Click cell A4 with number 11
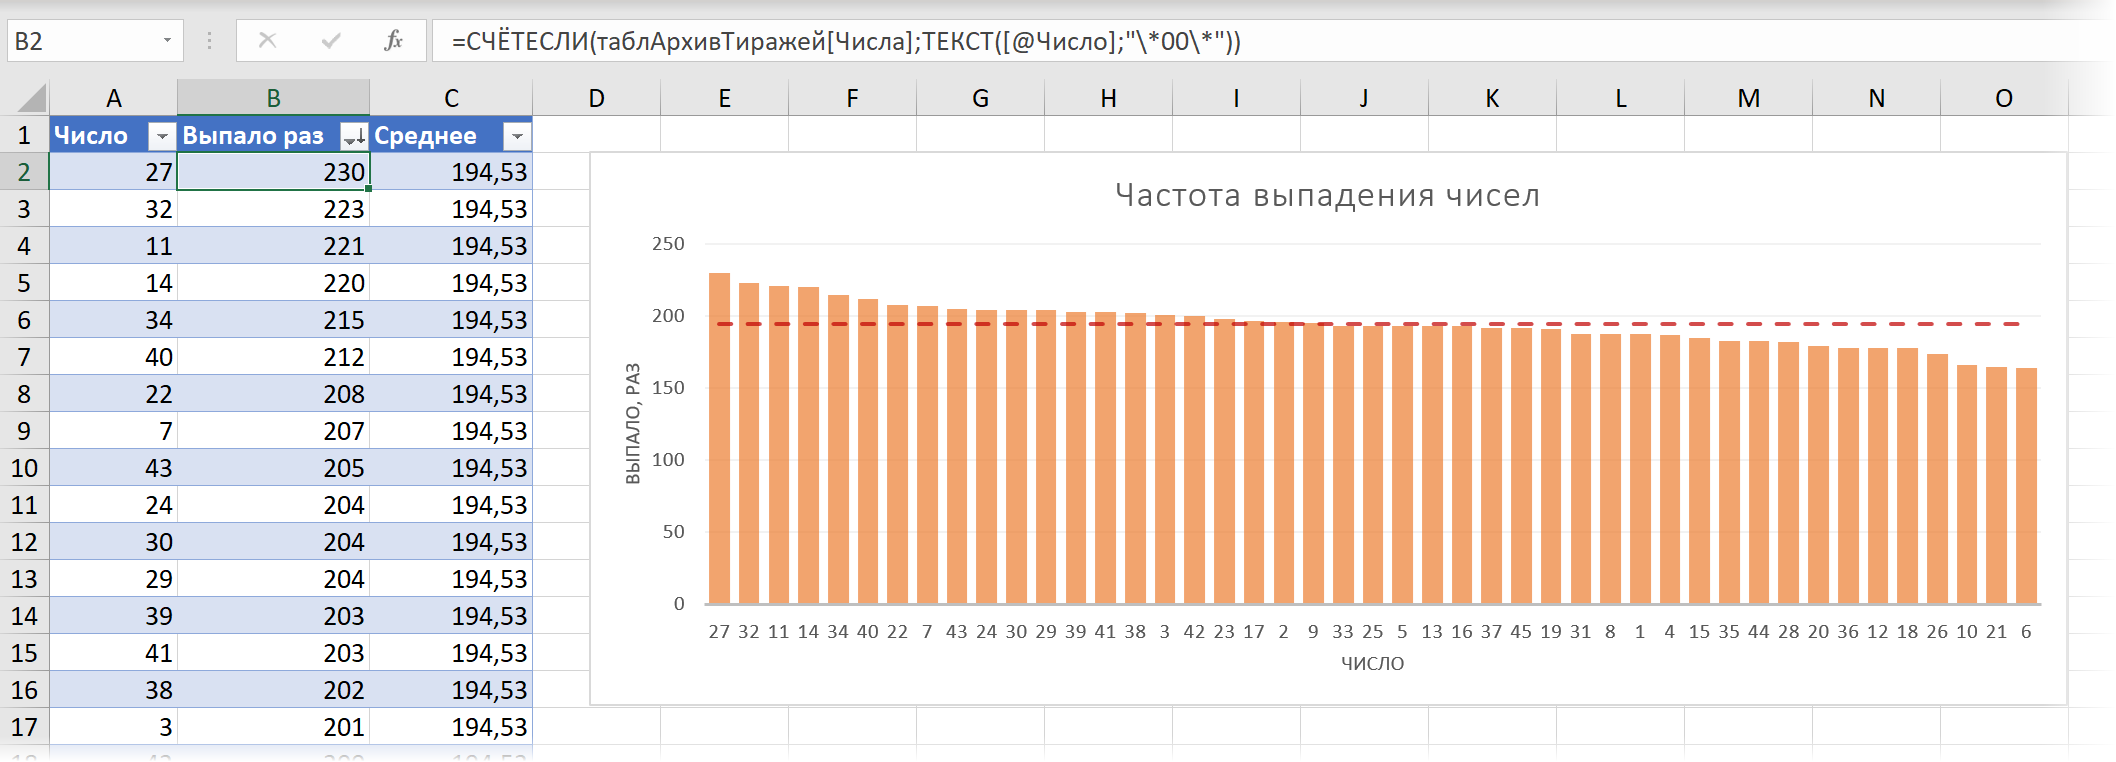 pyautogui.click(x=114, y=246)
